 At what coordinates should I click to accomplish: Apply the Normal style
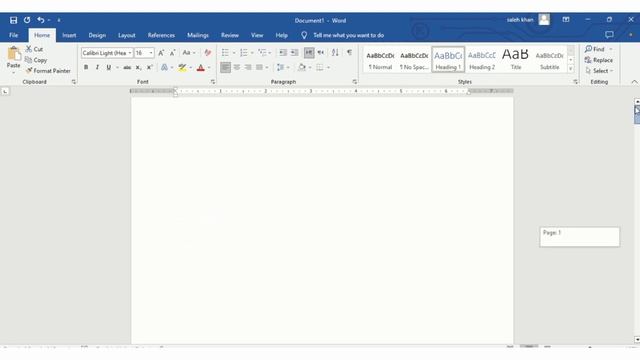(x=380, y=60)
